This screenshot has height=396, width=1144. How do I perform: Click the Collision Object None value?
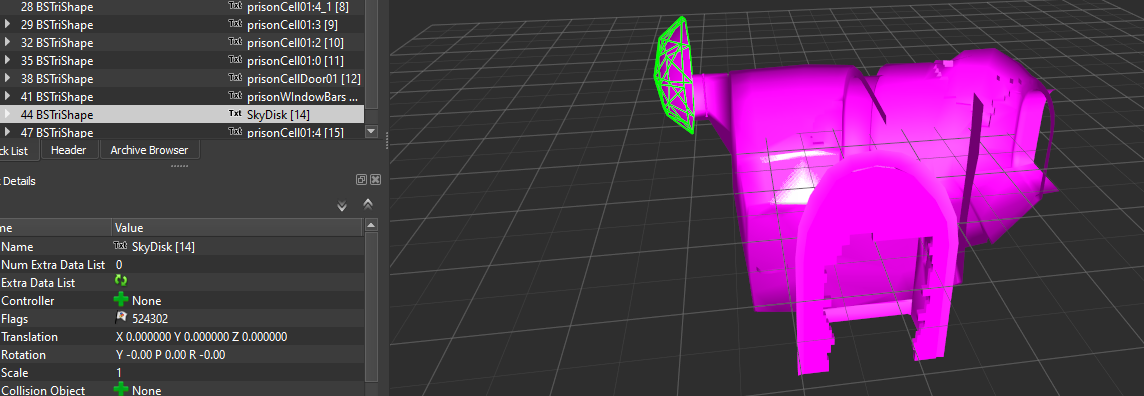147,390
